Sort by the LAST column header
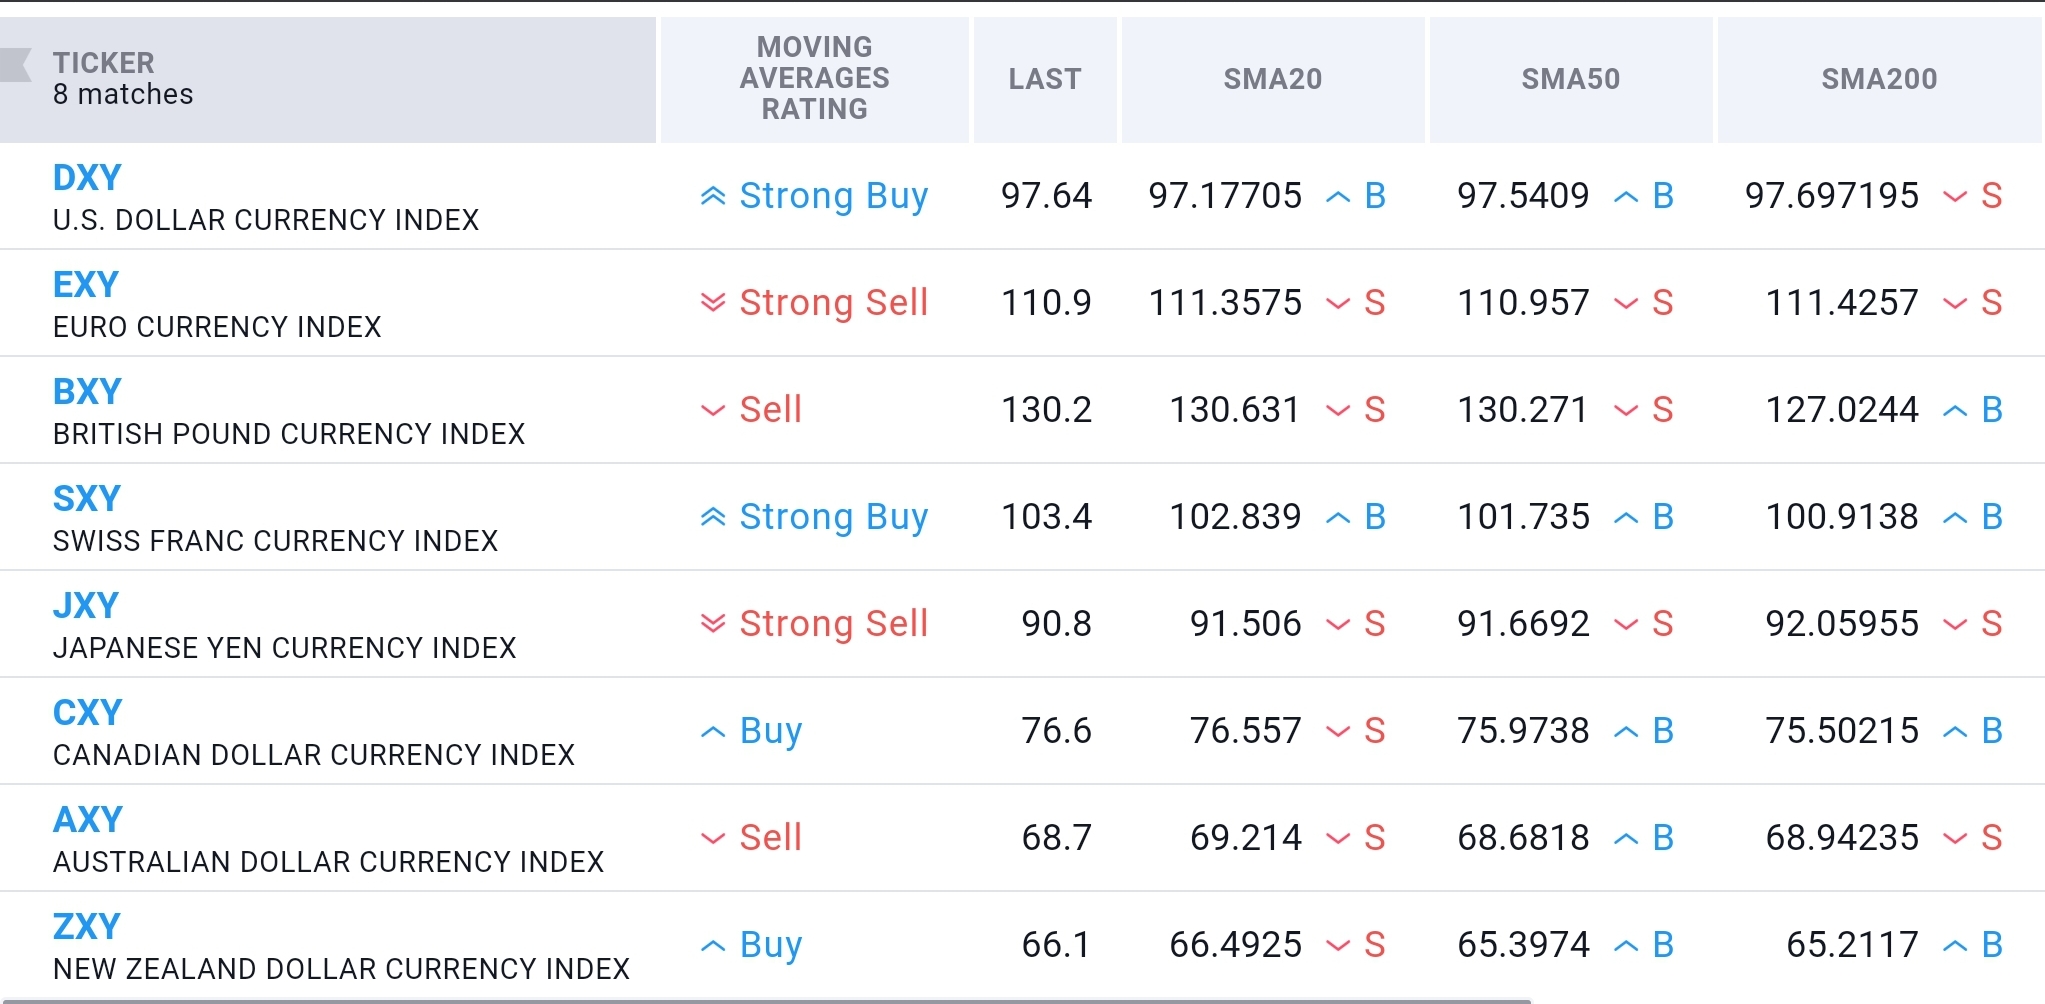 pos(1044,79)
